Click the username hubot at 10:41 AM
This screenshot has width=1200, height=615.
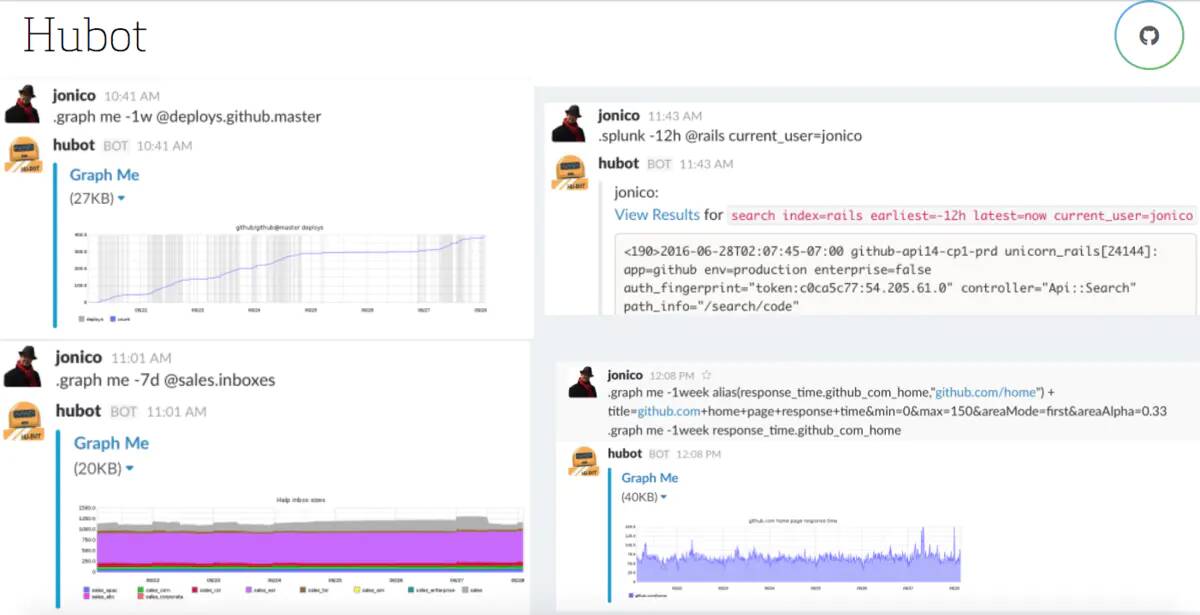coord(73,145)
